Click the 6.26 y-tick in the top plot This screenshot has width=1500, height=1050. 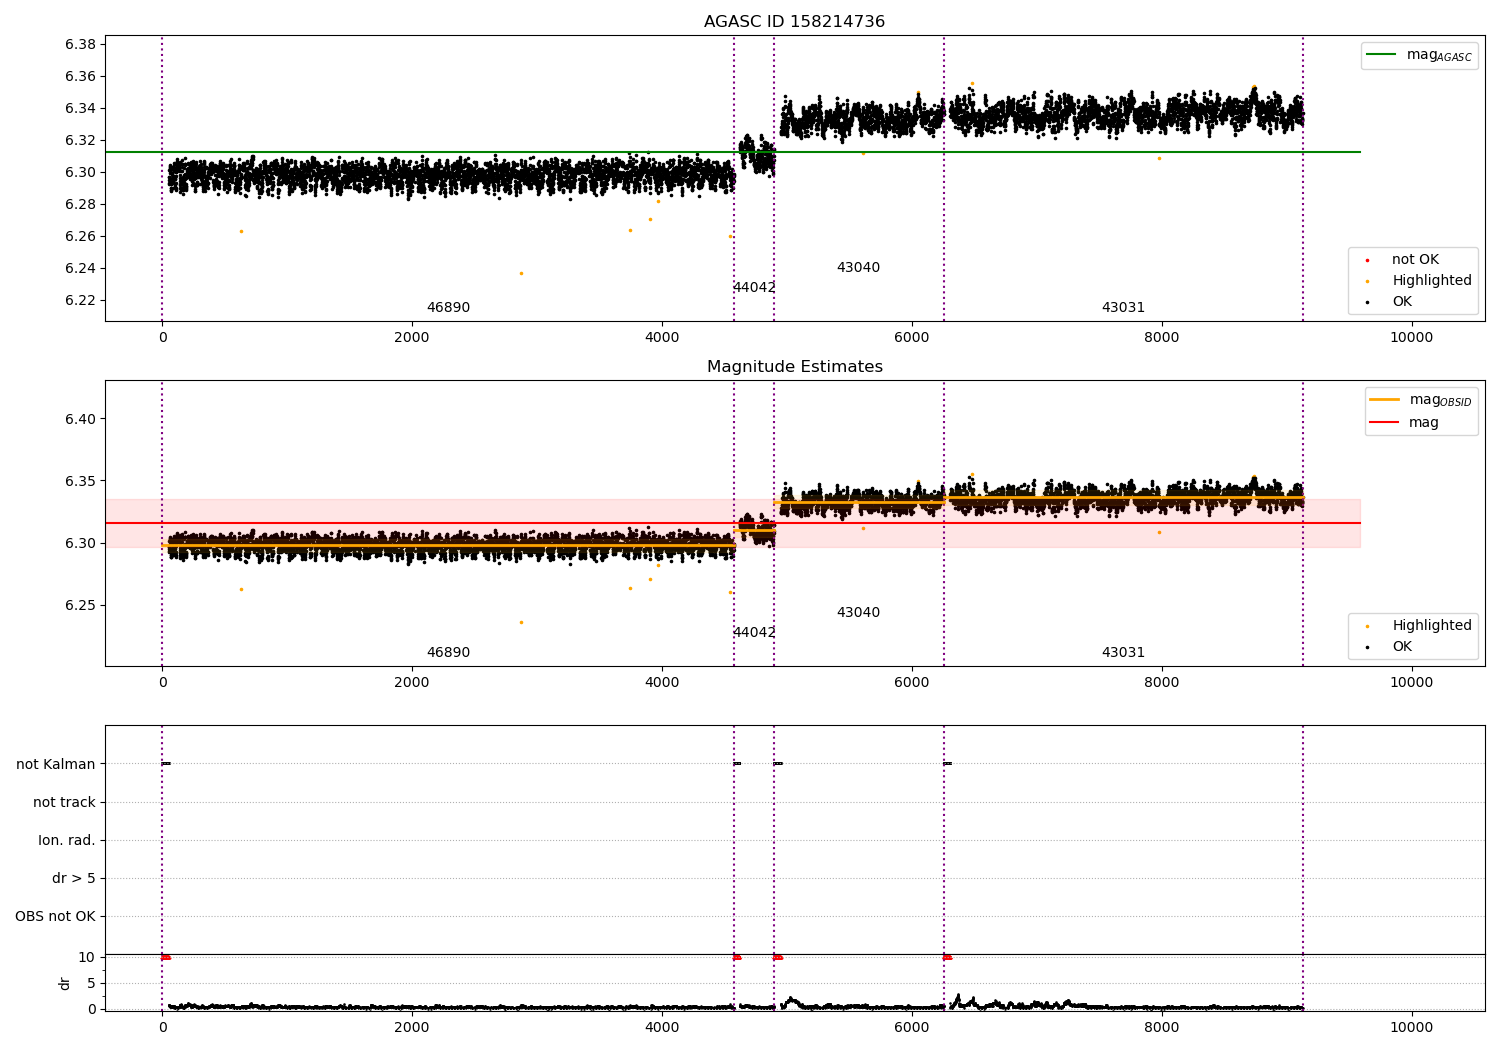point(80,237)
